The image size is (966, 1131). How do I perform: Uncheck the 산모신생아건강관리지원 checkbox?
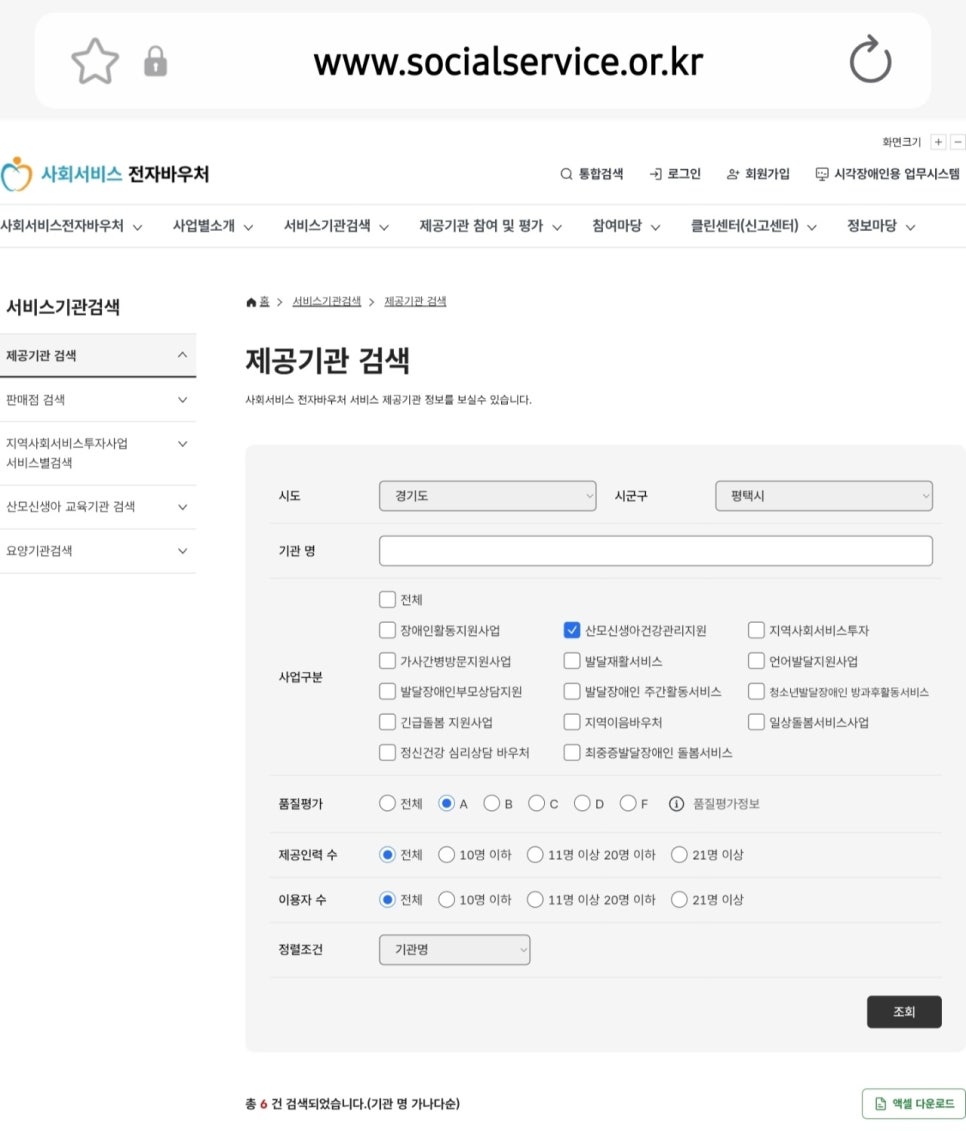[x=572, y=631]
